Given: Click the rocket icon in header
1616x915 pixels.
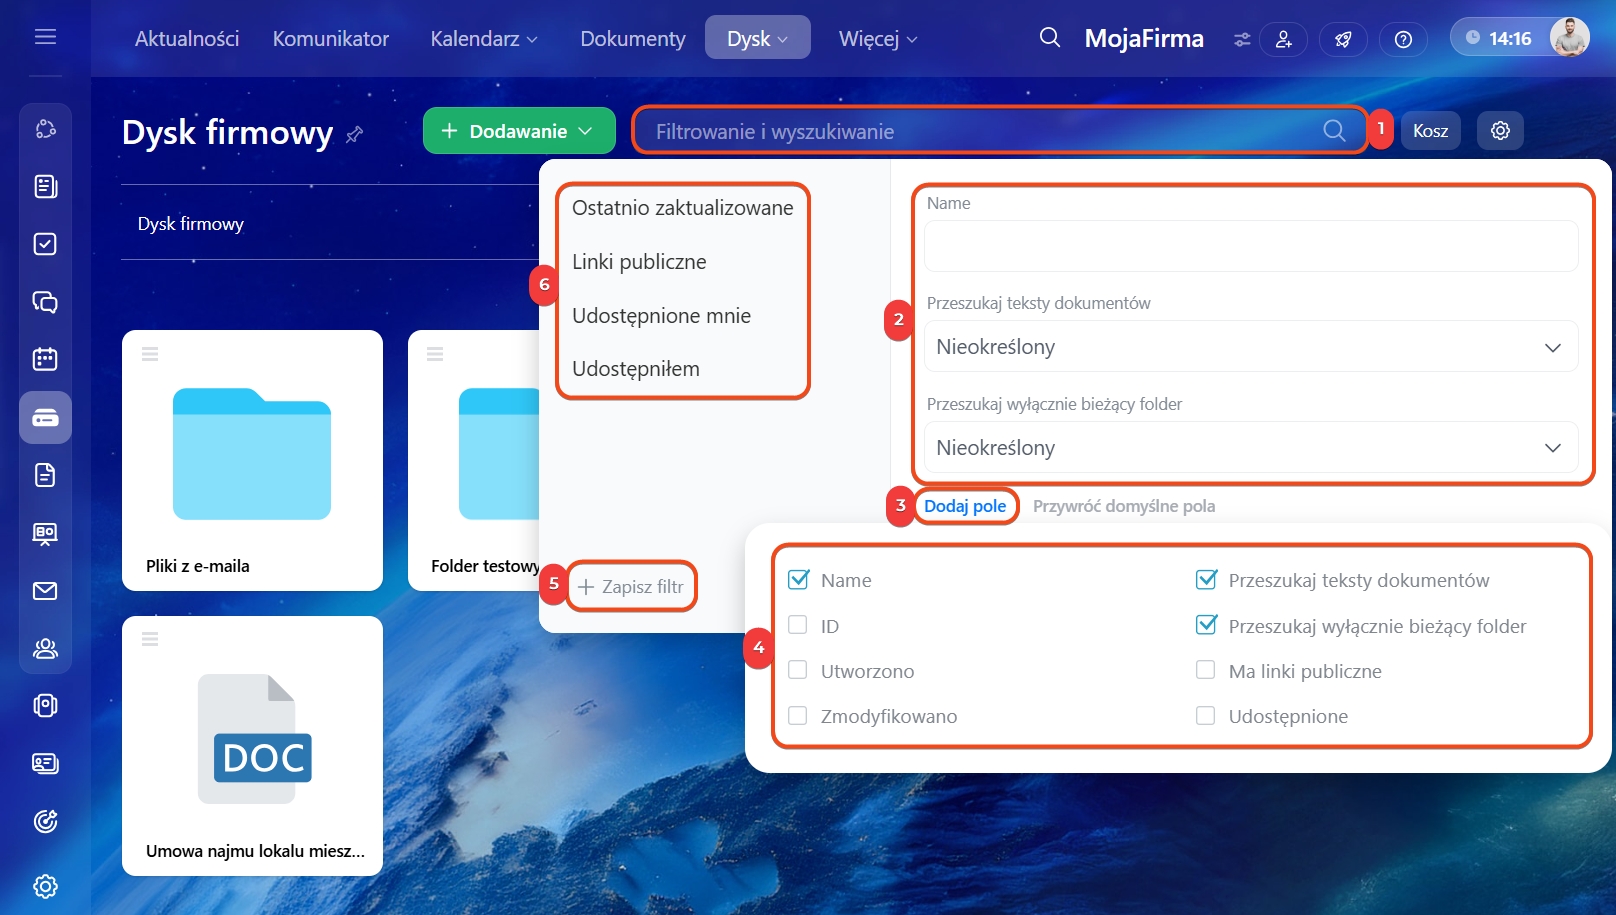Looking at the screenshot, I should tap(1344, 39).
